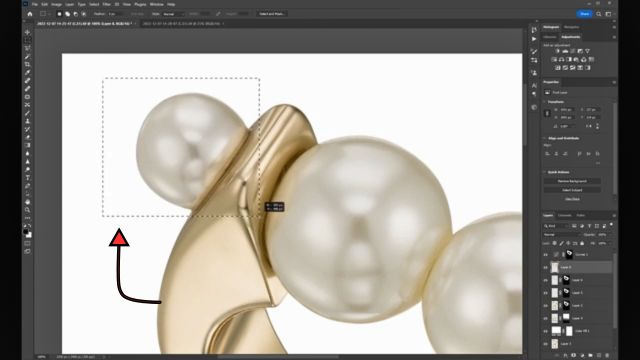
Task: Select the Eyedropper tool
Action: click(27, 73)
